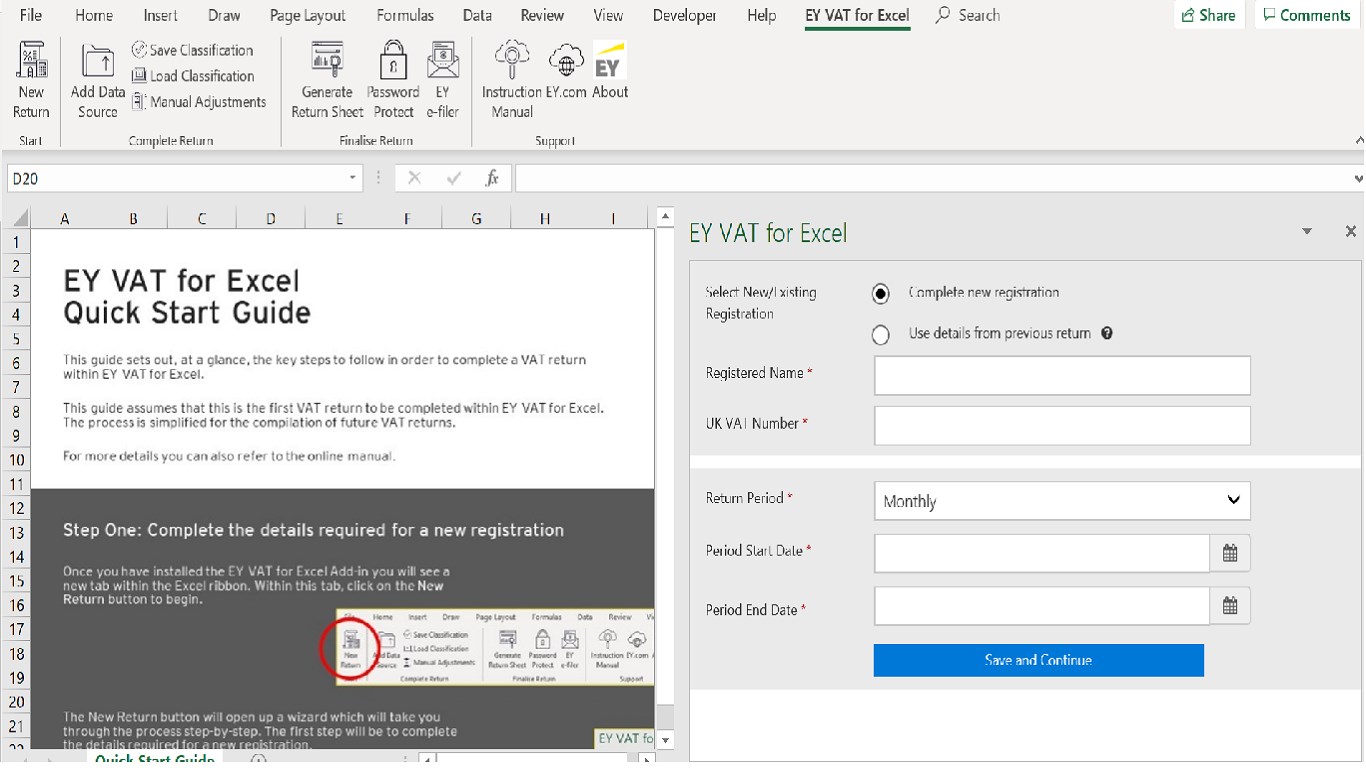The width and height of the screenshot is (1366, 768).
Task: Select column H header
Action: point(544,218)
